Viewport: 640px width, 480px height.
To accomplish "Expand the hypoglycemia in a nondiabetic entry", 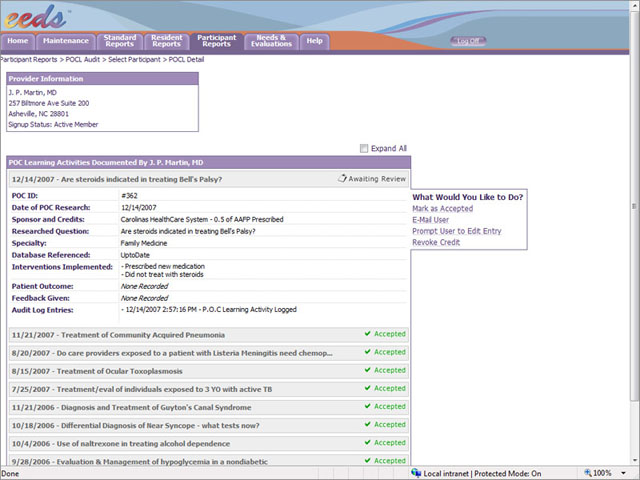I will [x=209, y=460].
